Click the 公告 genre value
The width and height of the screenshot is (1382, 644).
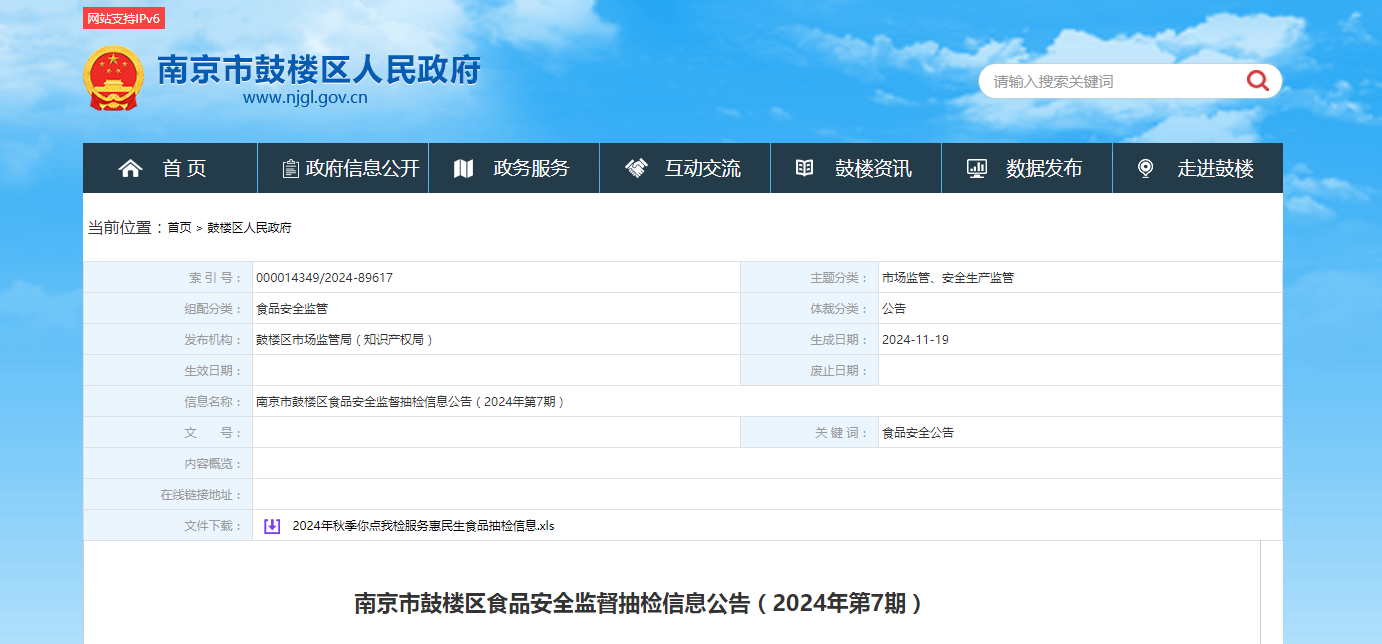(x=894, y=309)
